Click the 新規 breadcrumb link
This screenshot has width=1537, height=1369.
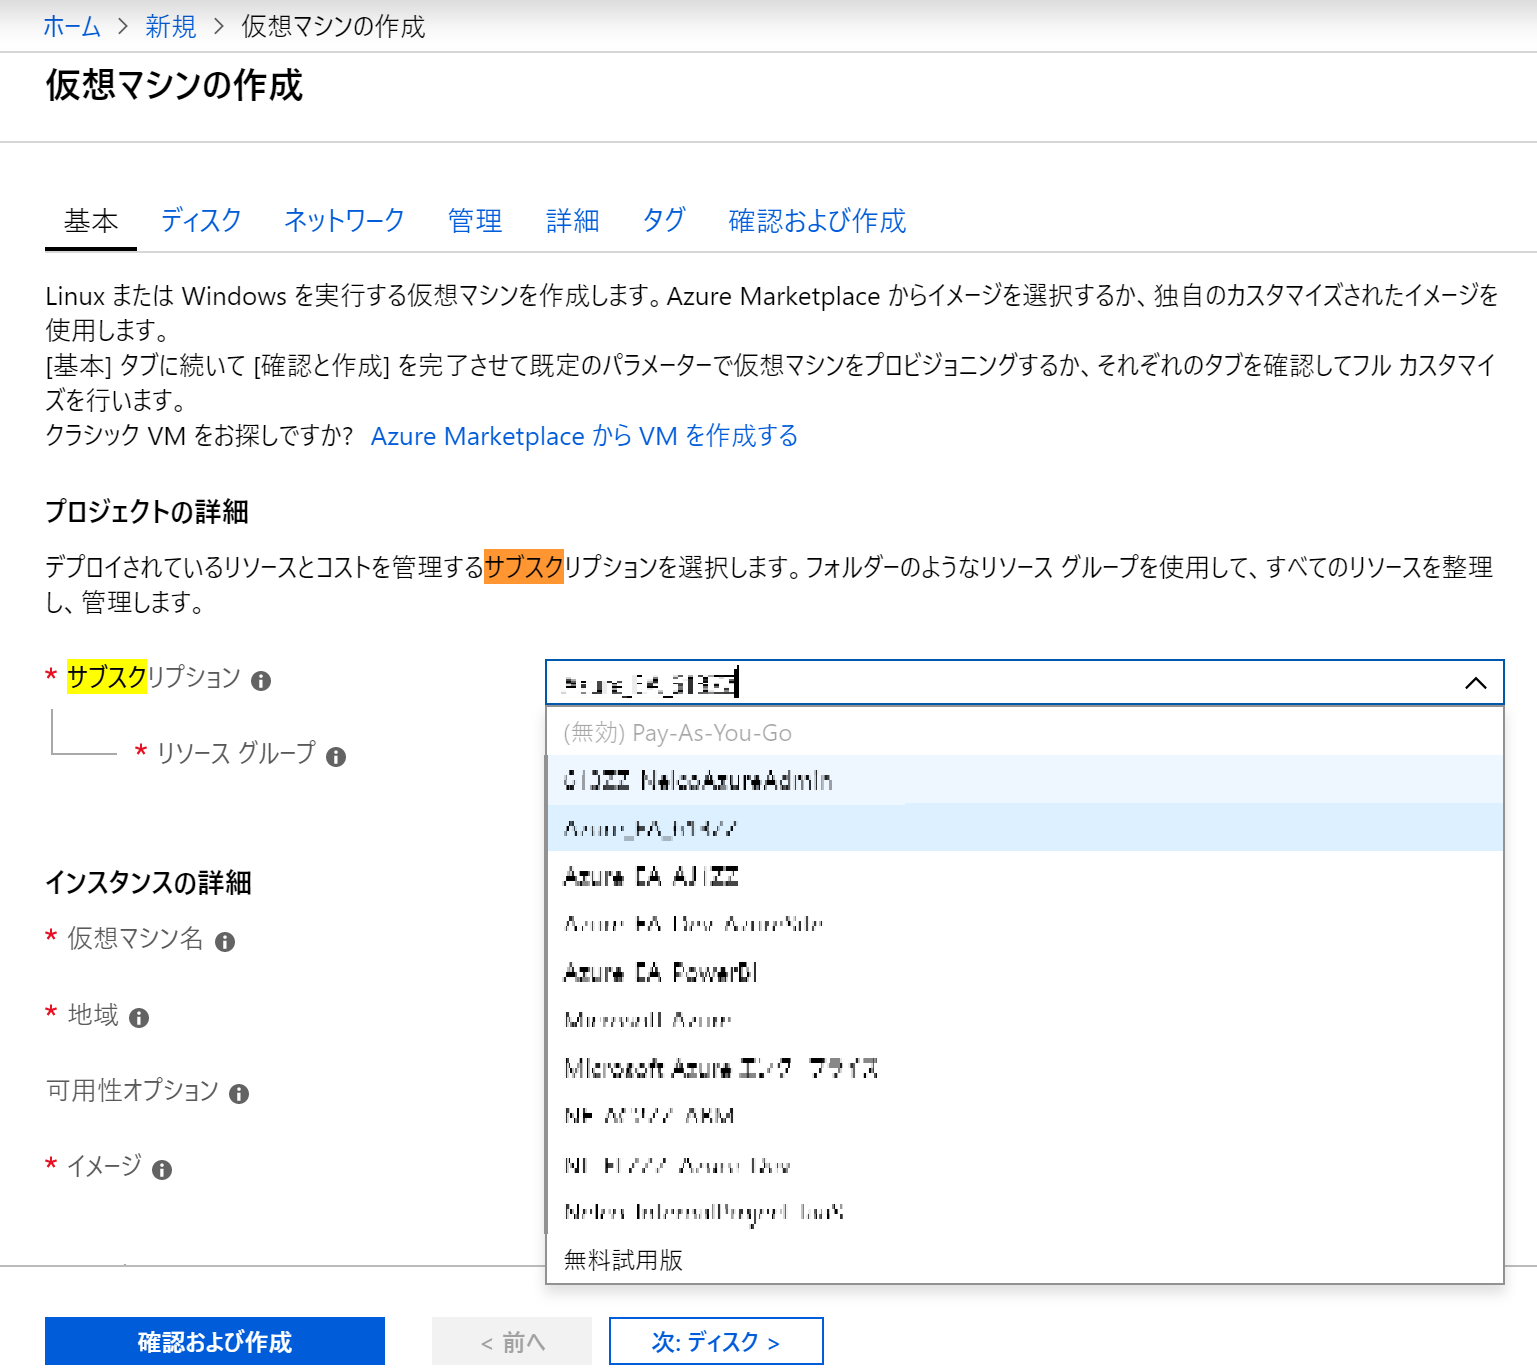click(171, 26)
